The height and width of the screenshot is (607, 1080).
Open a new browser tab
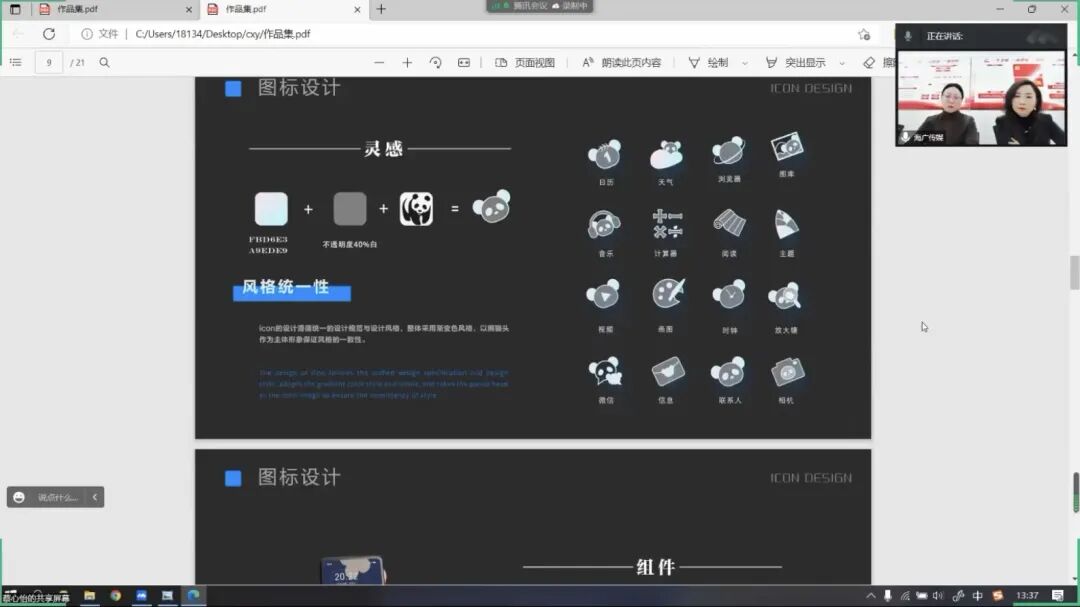[x=383, y=9]
